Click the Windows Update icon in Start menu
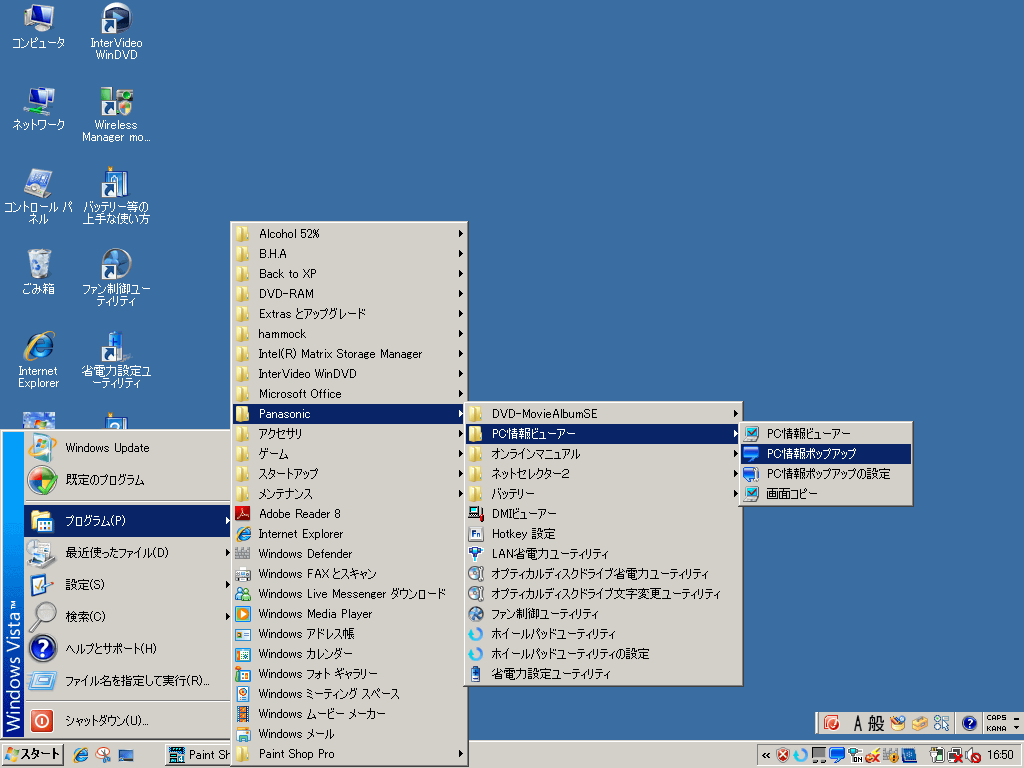 pos(41,448)
